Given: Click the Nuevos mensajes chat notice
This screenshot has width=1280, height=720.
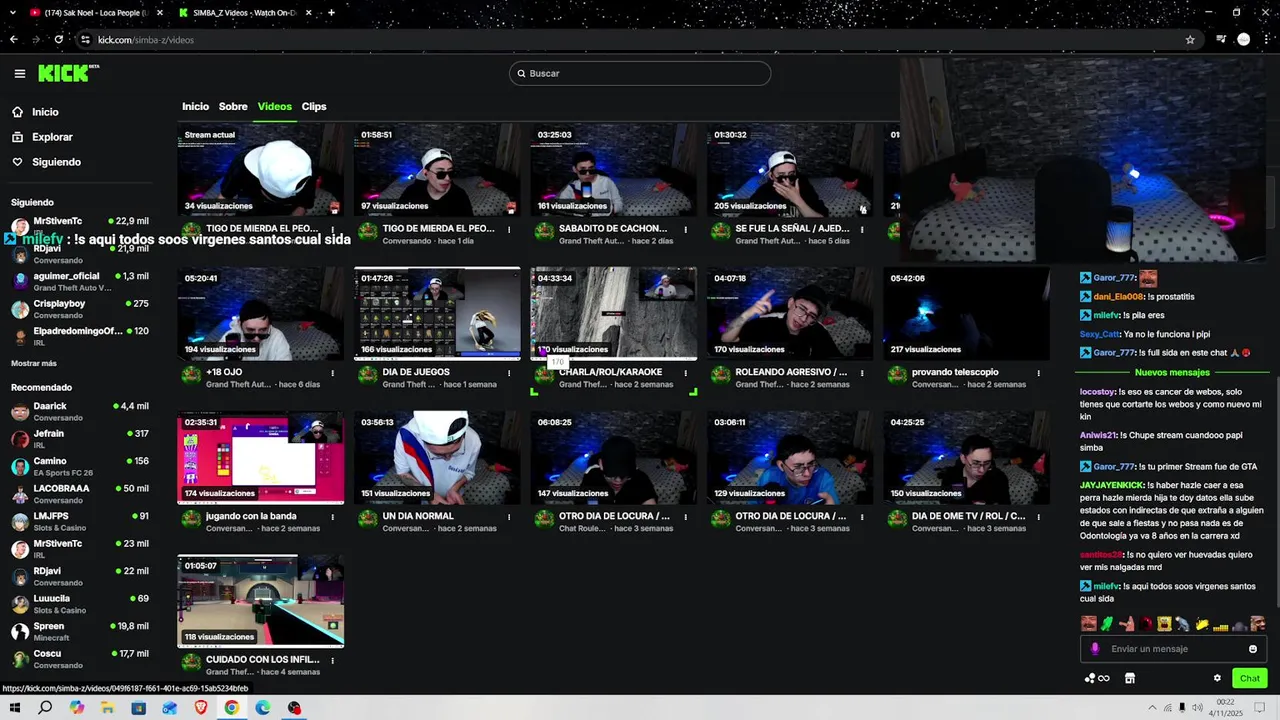Looking at the screenshot, I should coord(1172,372).
